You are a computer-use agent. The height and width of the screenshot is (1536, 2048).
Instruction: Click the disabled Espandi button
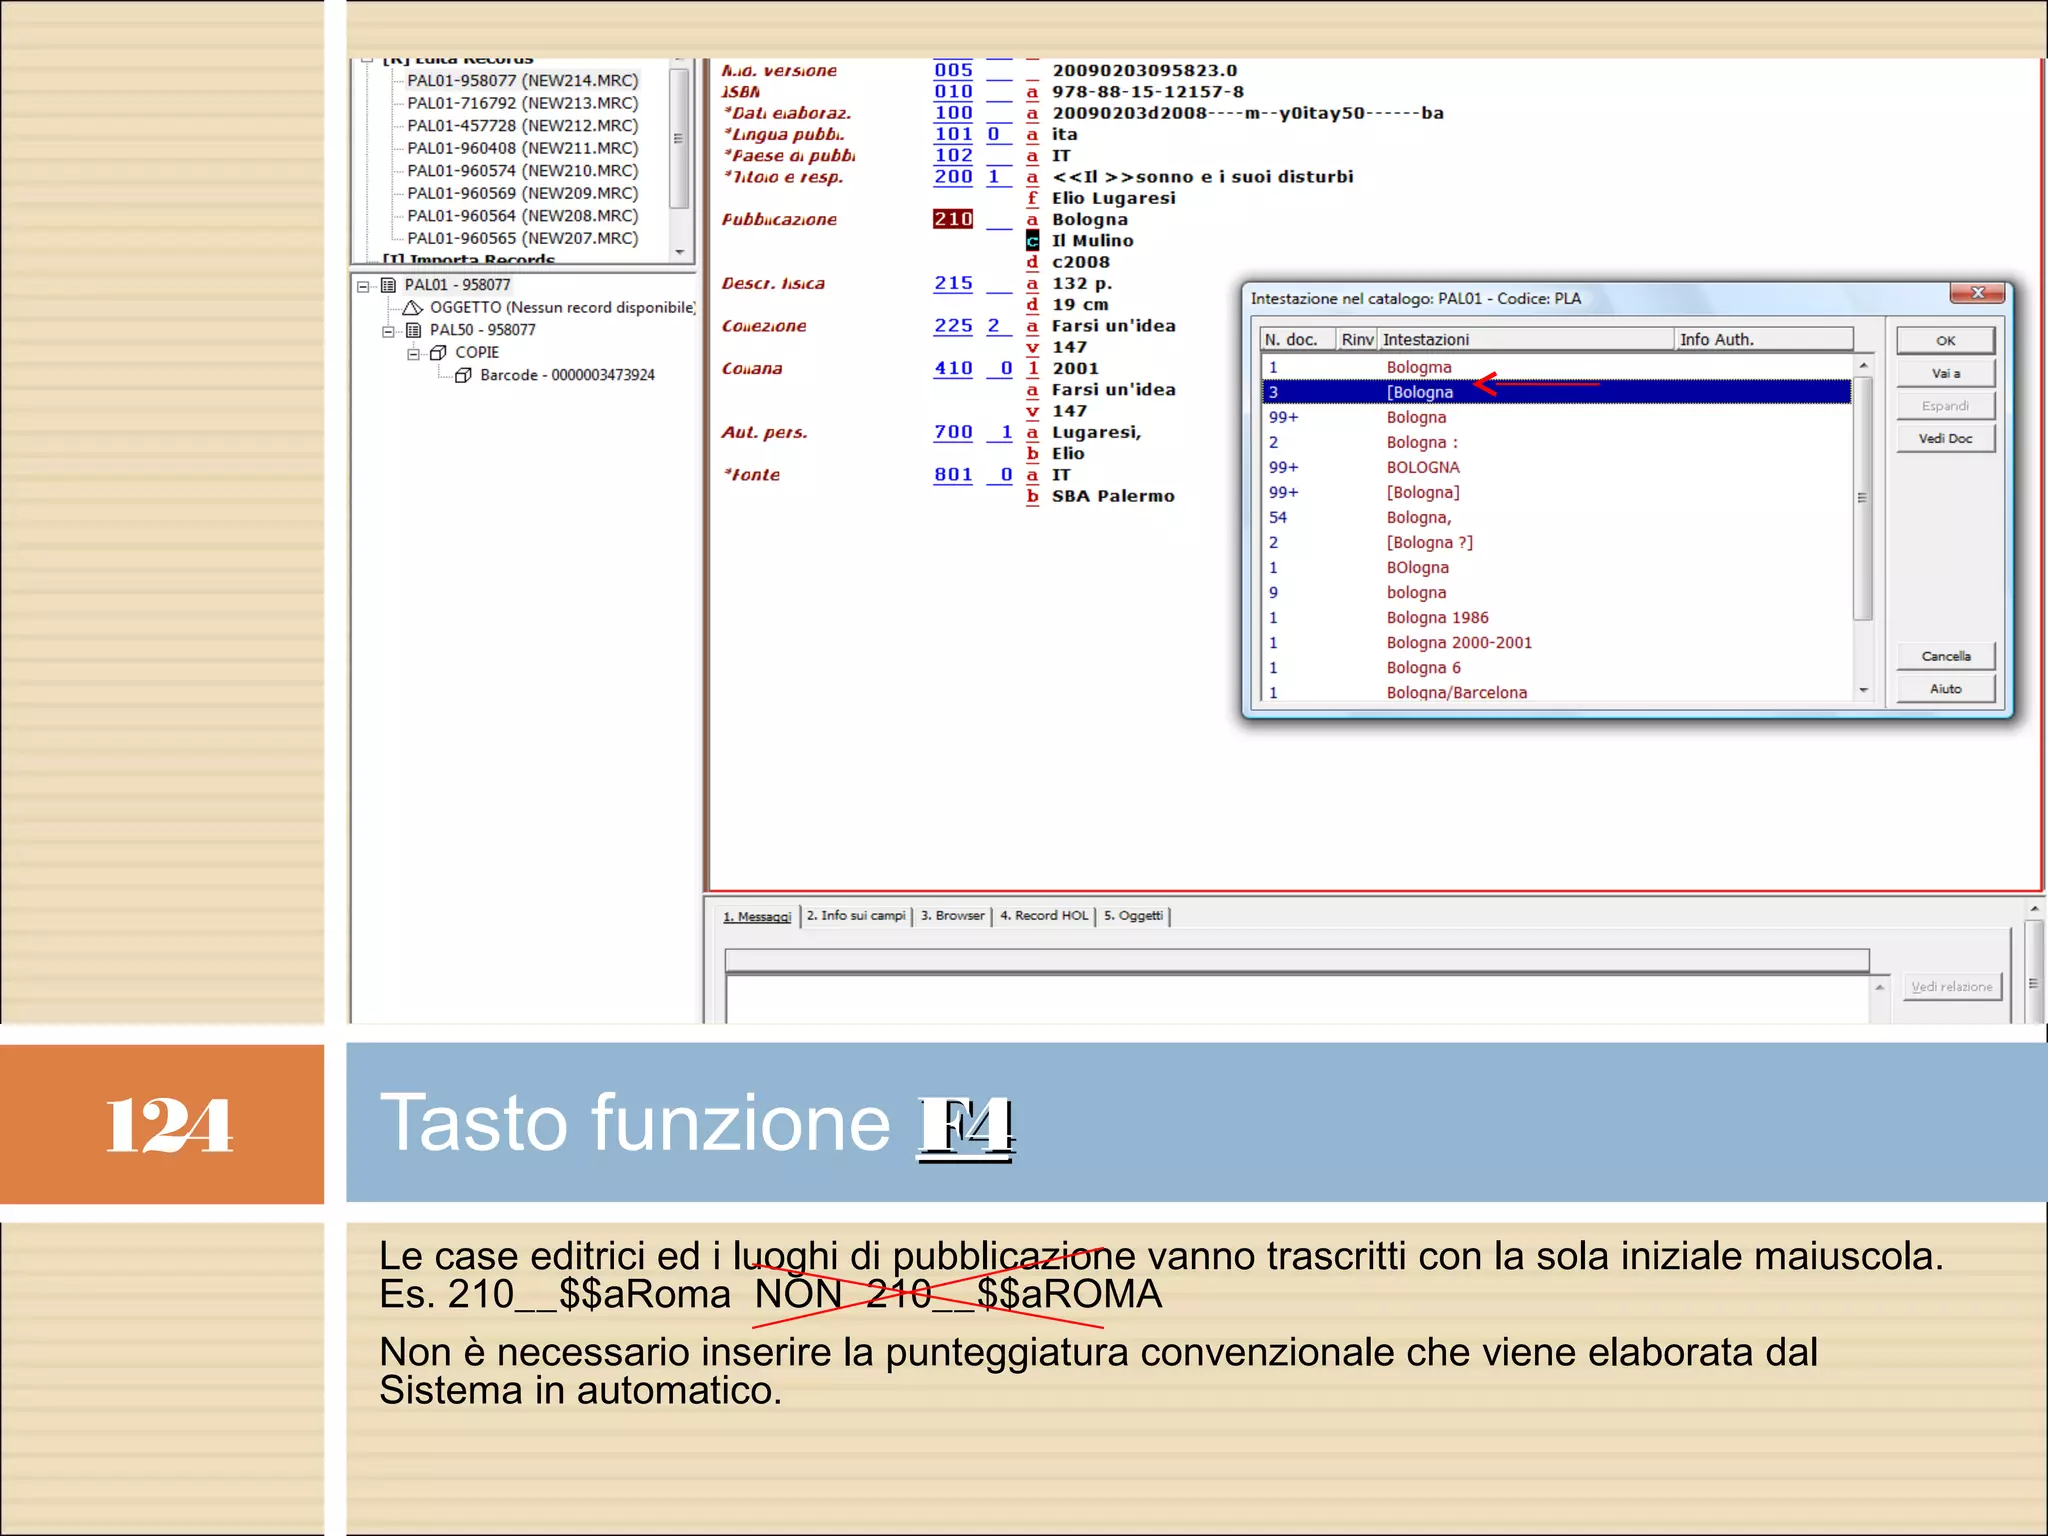(x=1945, y=405)
